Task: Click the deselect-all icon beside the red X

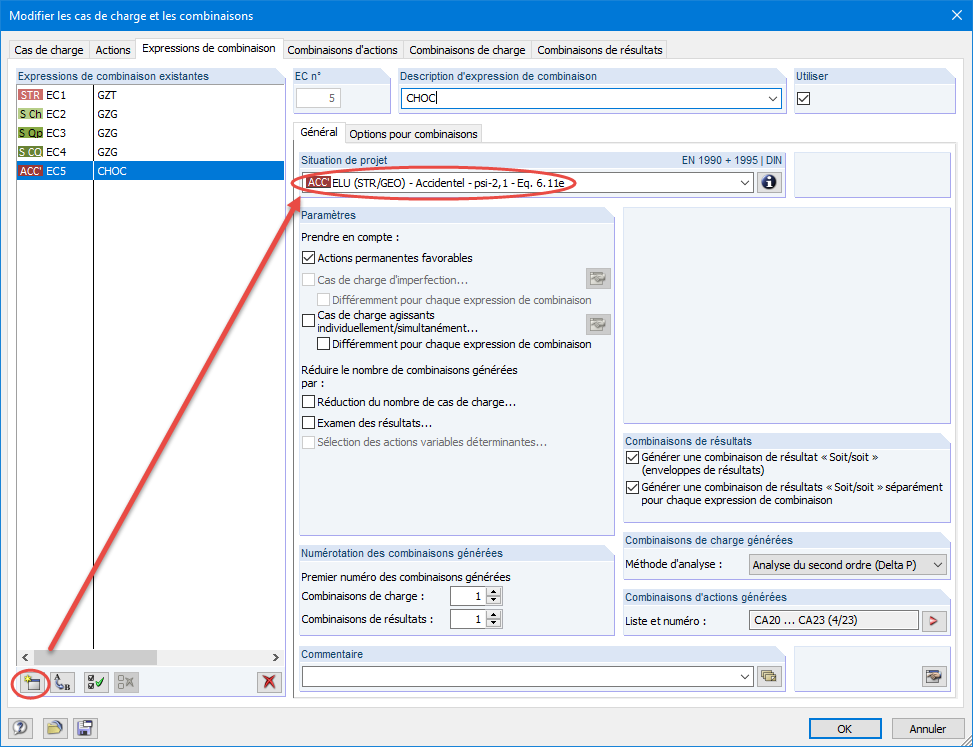Action: tap(126, 682)
